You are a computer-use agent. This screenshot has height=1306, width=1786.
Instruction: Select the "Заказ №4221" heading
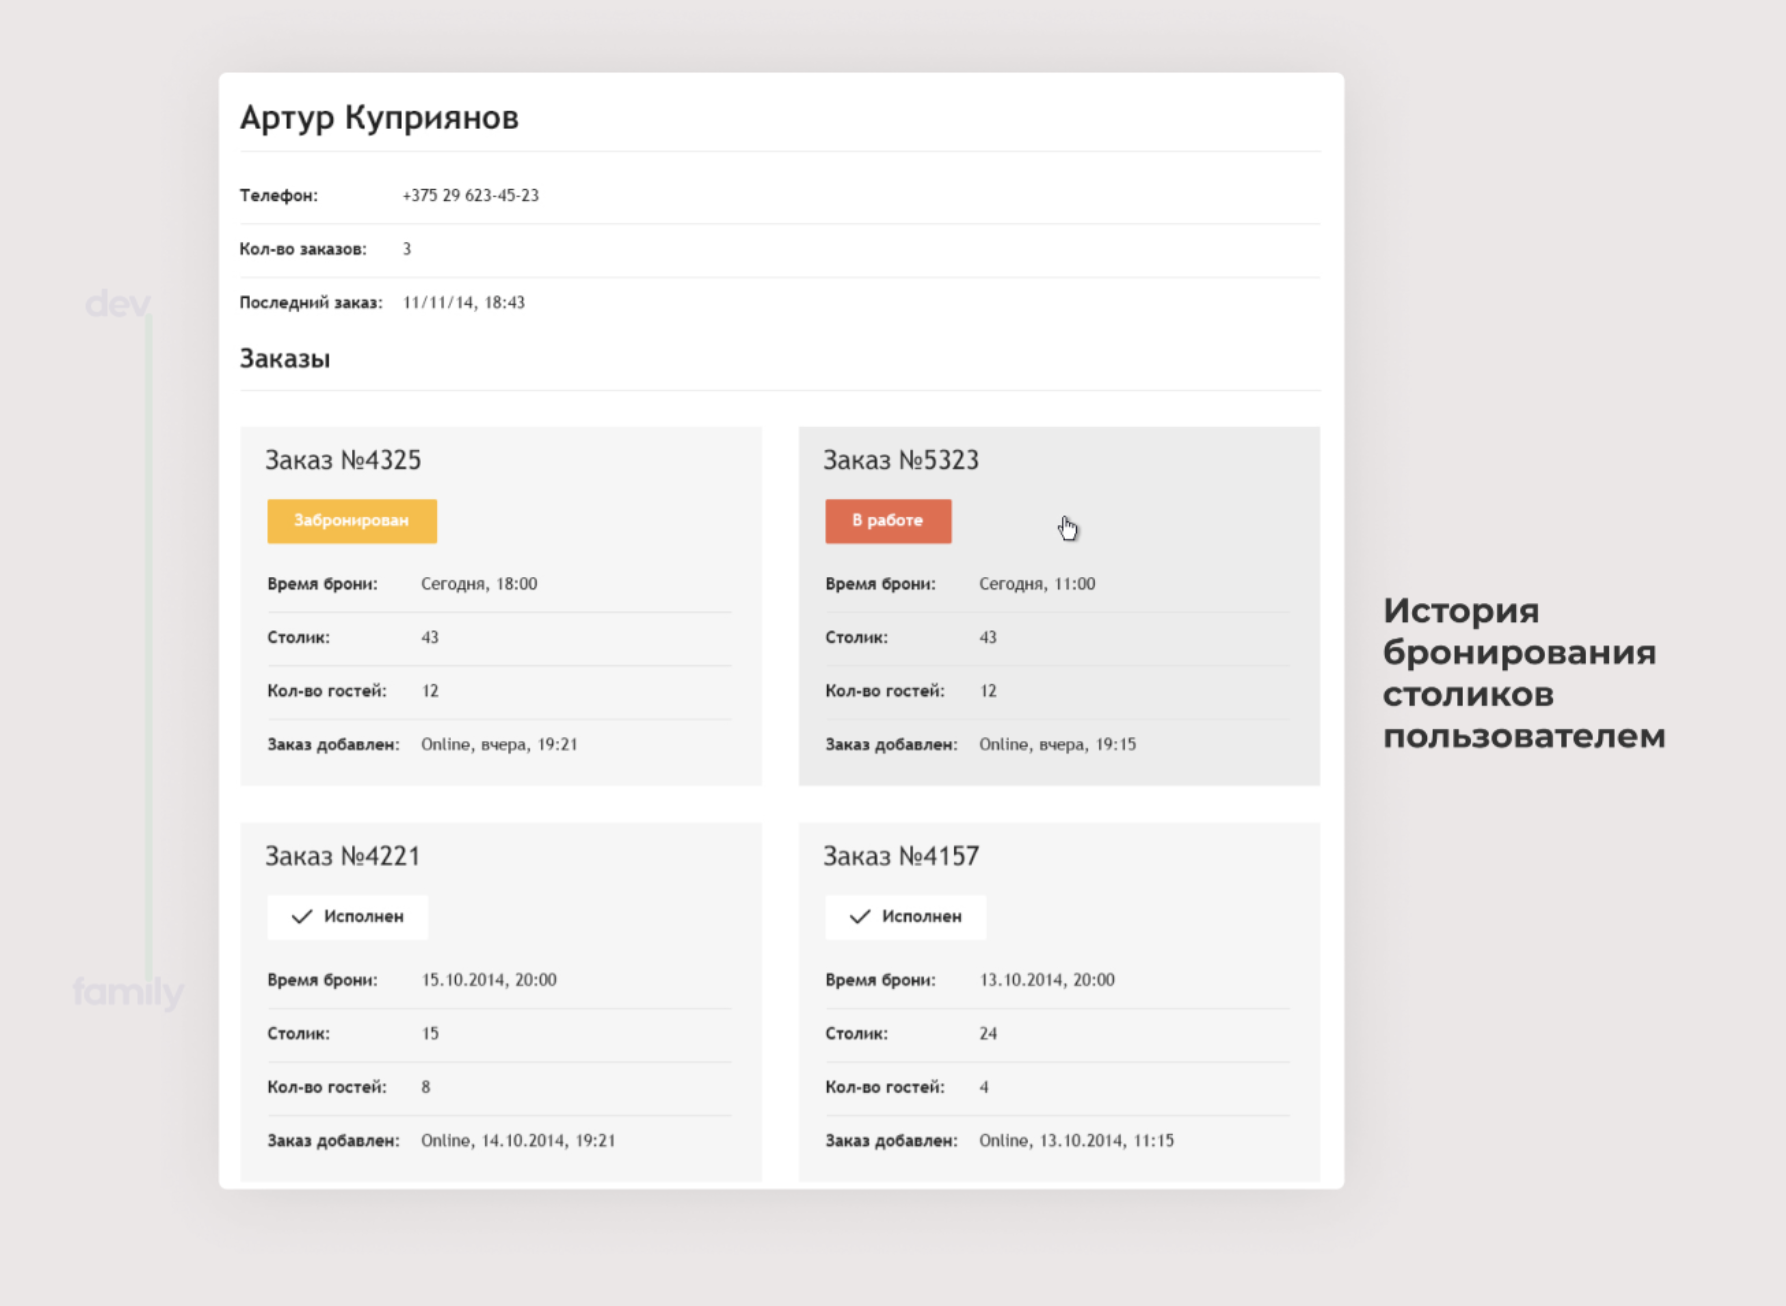[342, 856]
